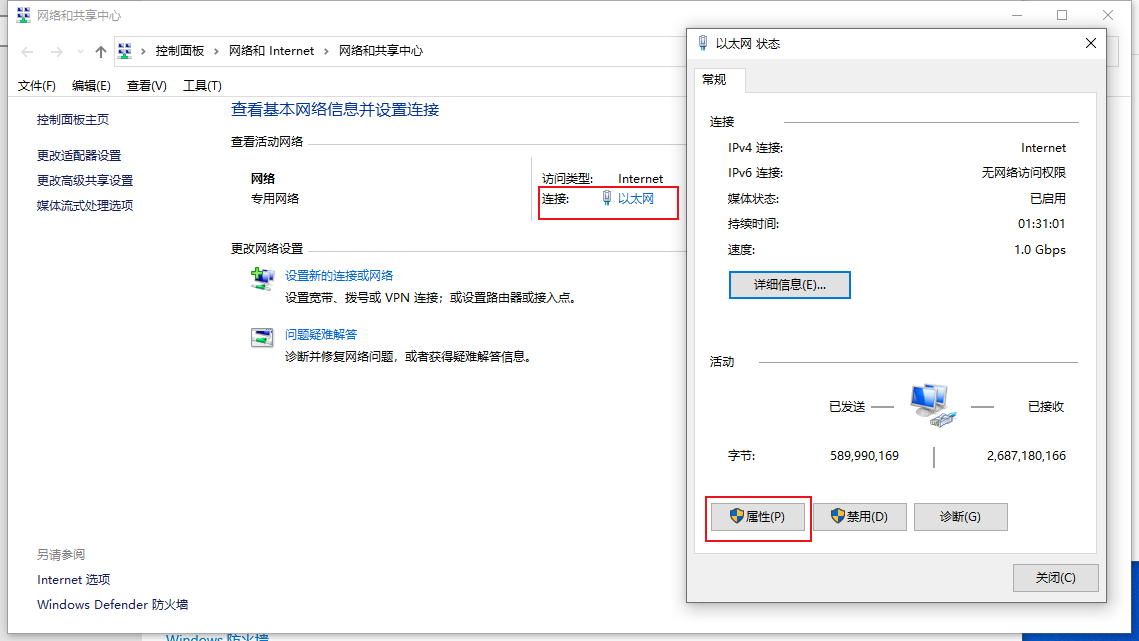Open the 更改适配器设置 link
Image resolution: width=1139 pixels, height=641 pixels.
pyautogui.click(x=79, y=156)
